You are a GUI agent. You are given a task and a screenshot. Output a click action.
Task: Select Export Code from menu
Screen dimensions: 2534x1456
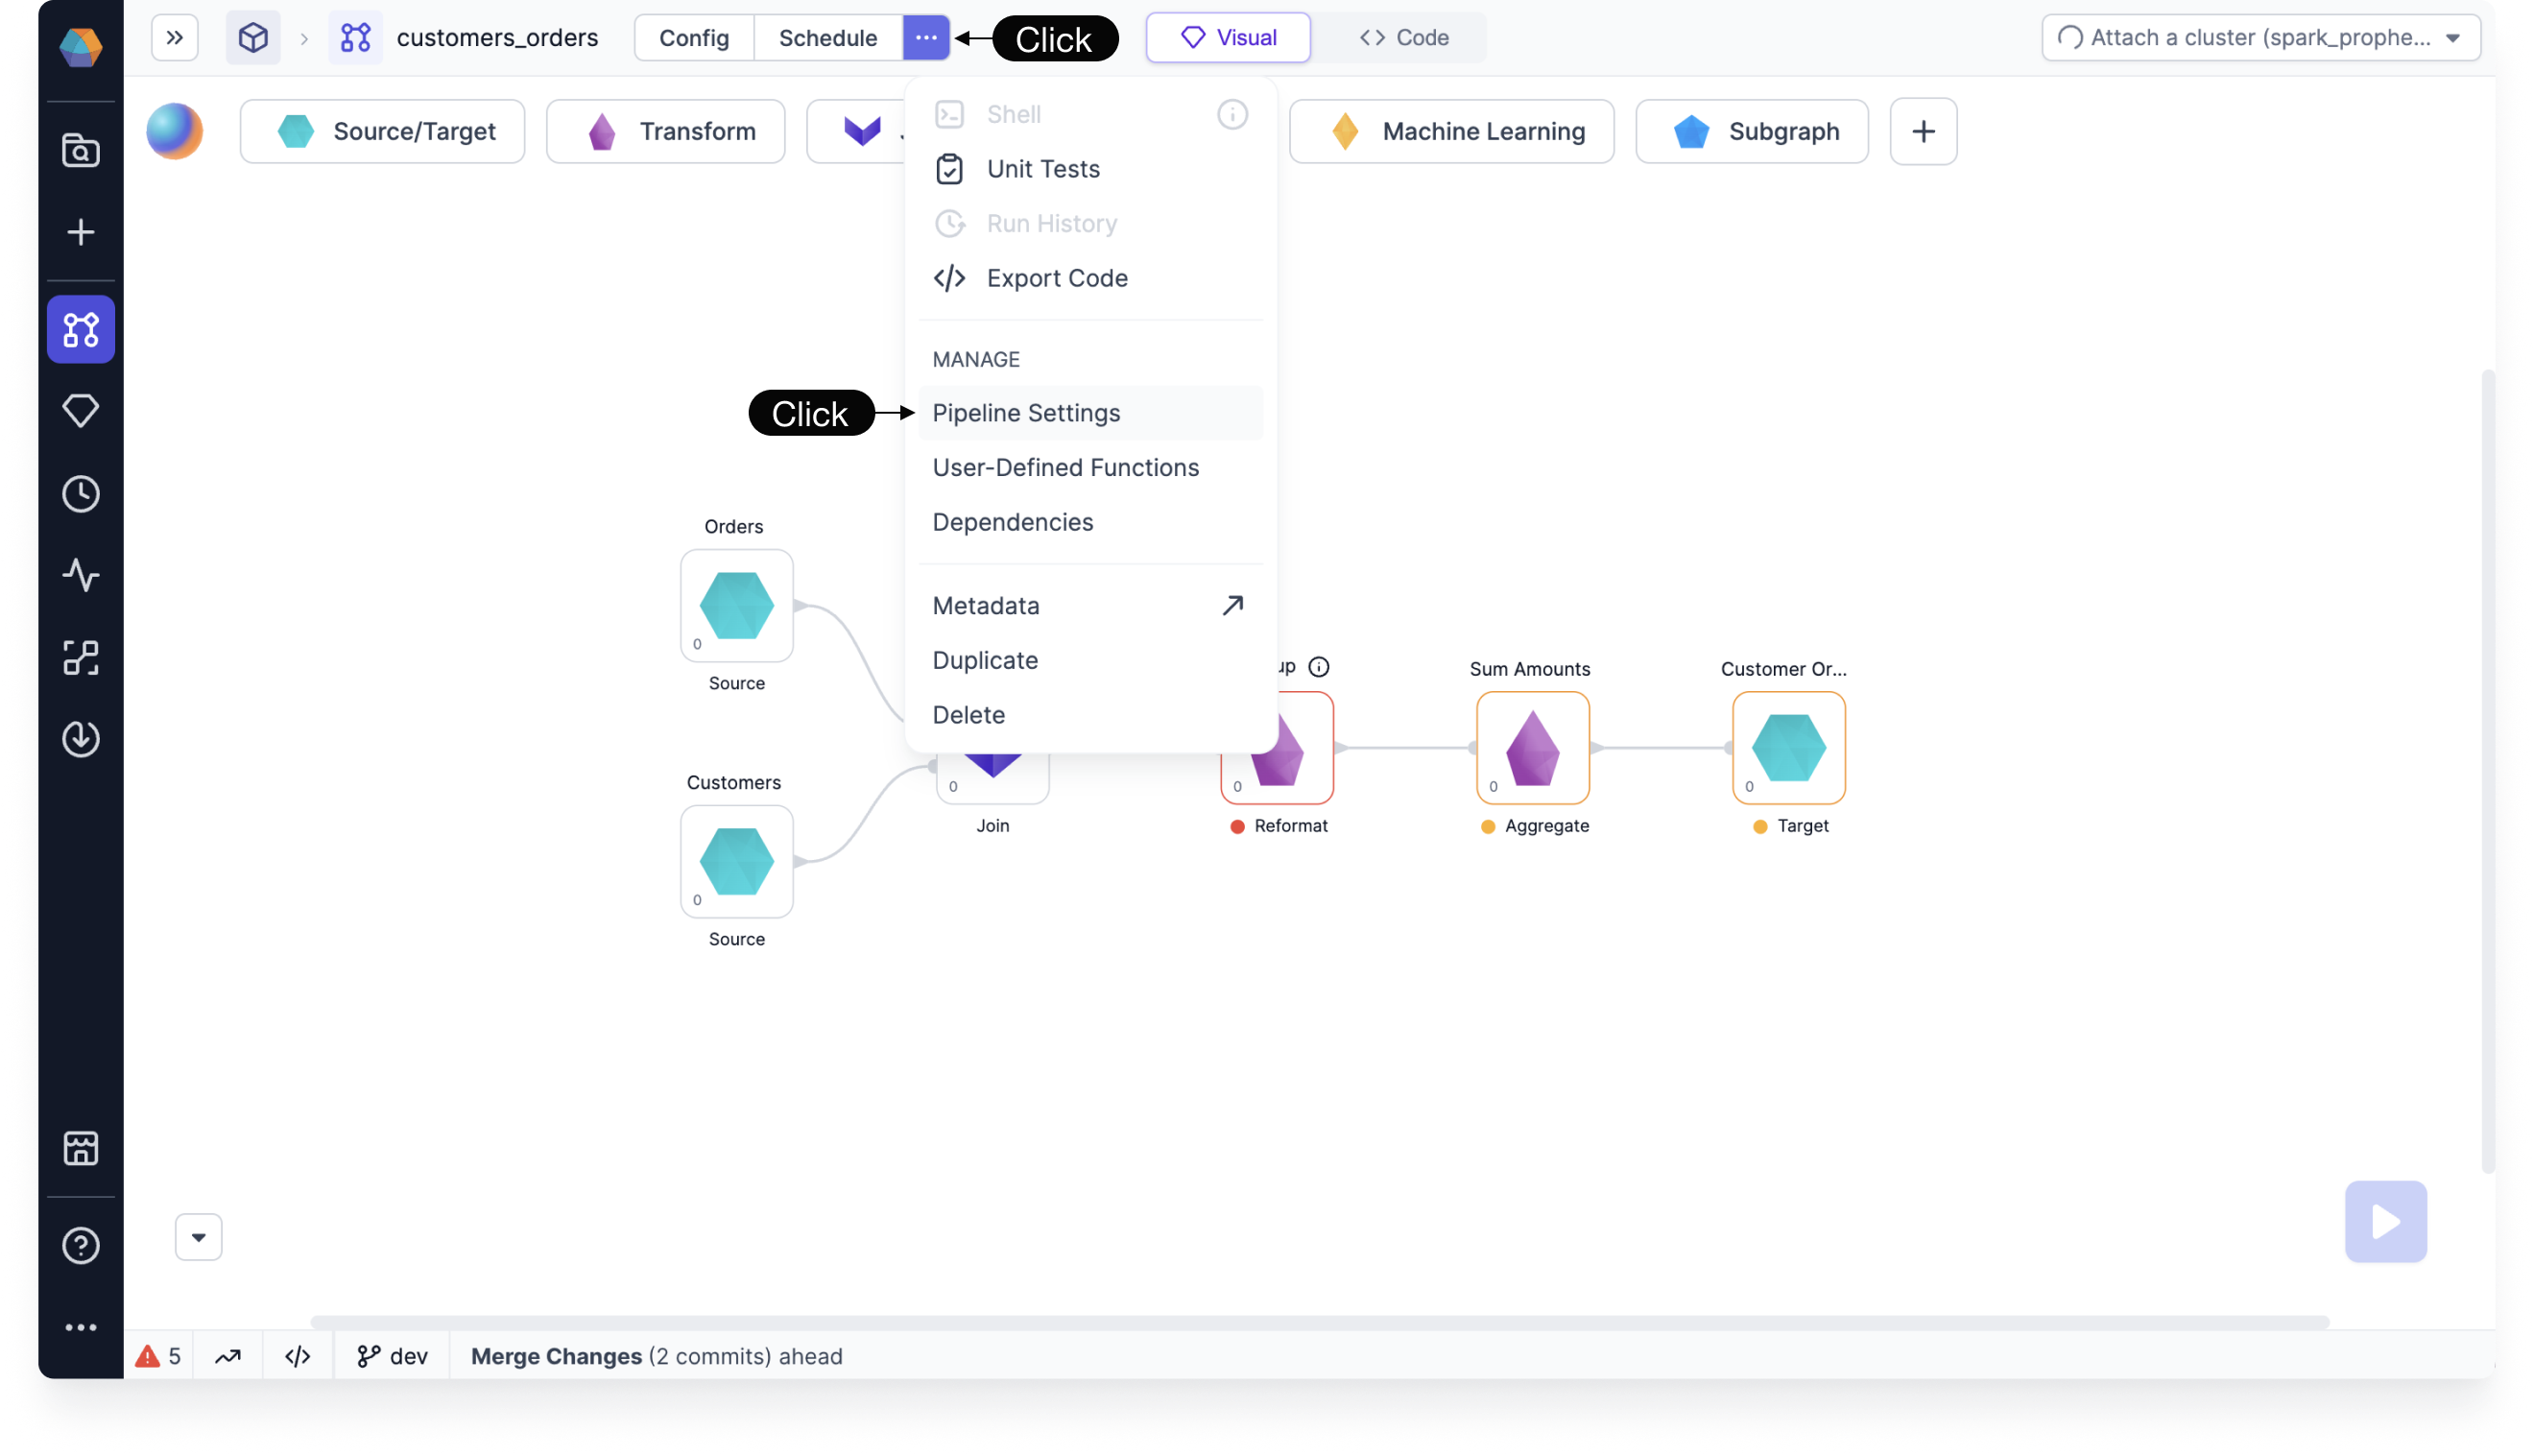pyautogui.click(x=1057, y=276)
